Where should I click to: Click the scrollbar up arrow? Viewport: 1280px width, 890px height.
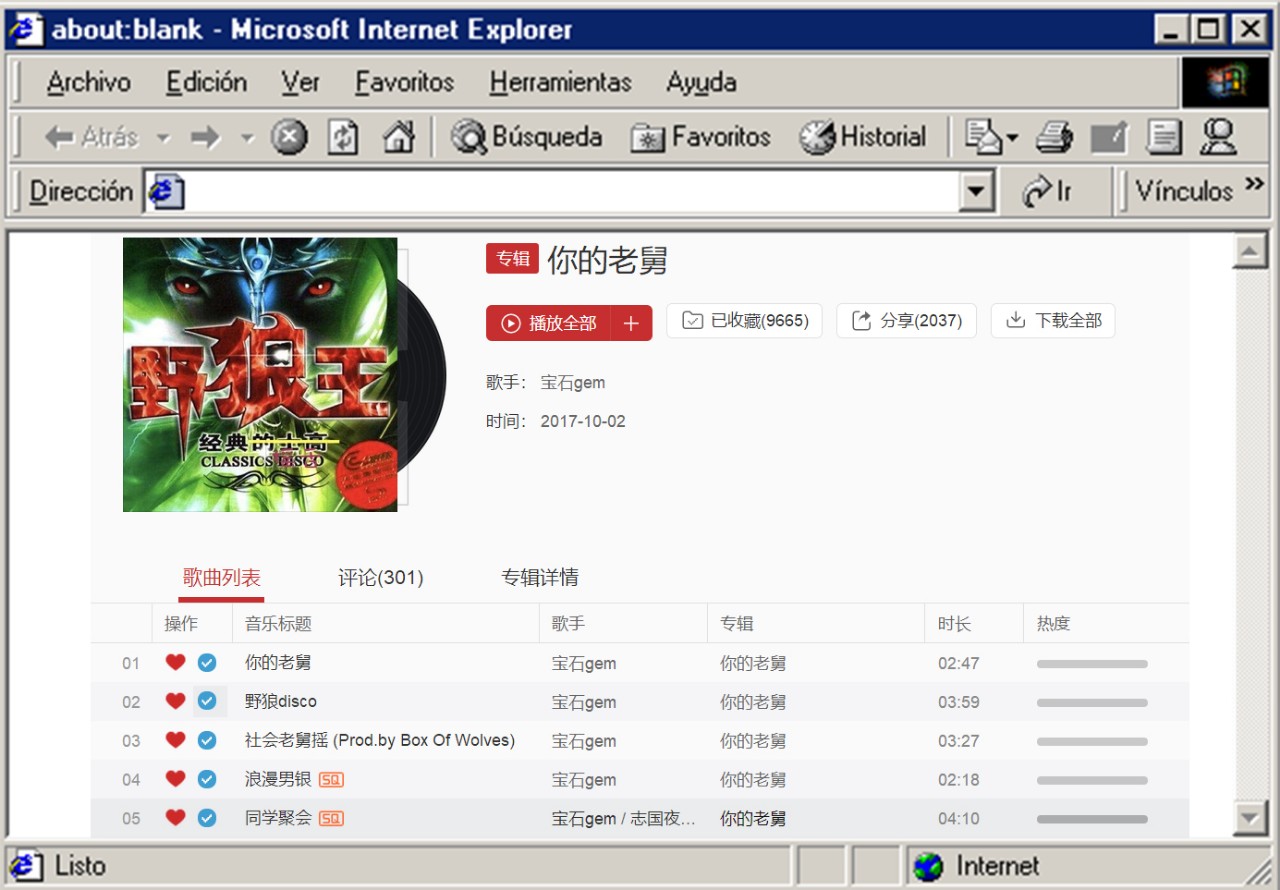(x=1251, y=251)
